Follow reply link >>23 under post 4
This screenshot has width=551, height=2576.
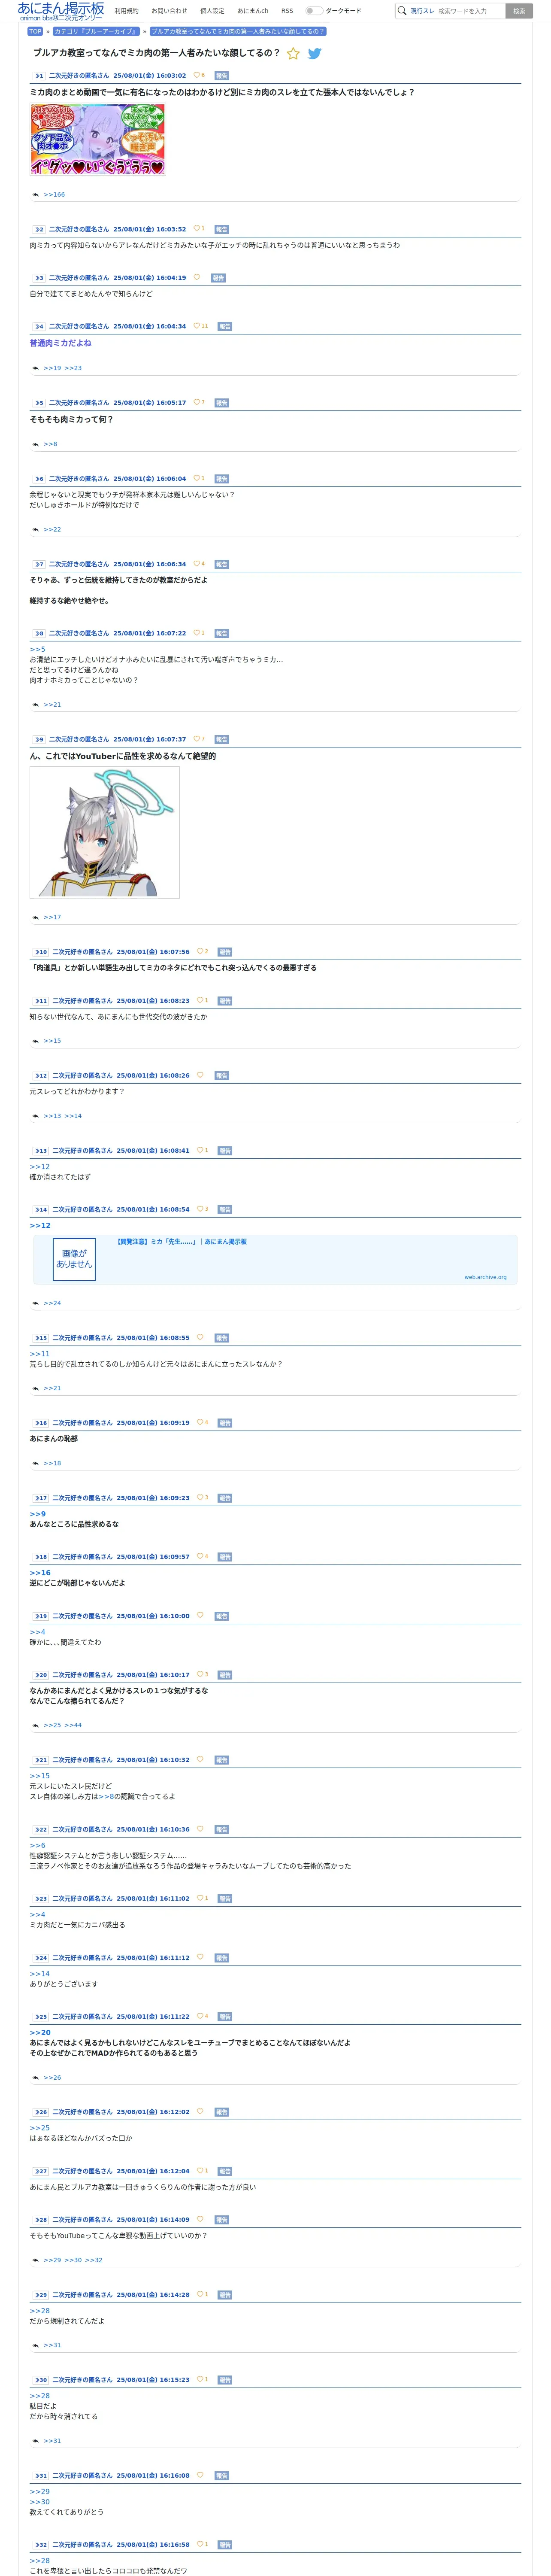coord(73,368)
